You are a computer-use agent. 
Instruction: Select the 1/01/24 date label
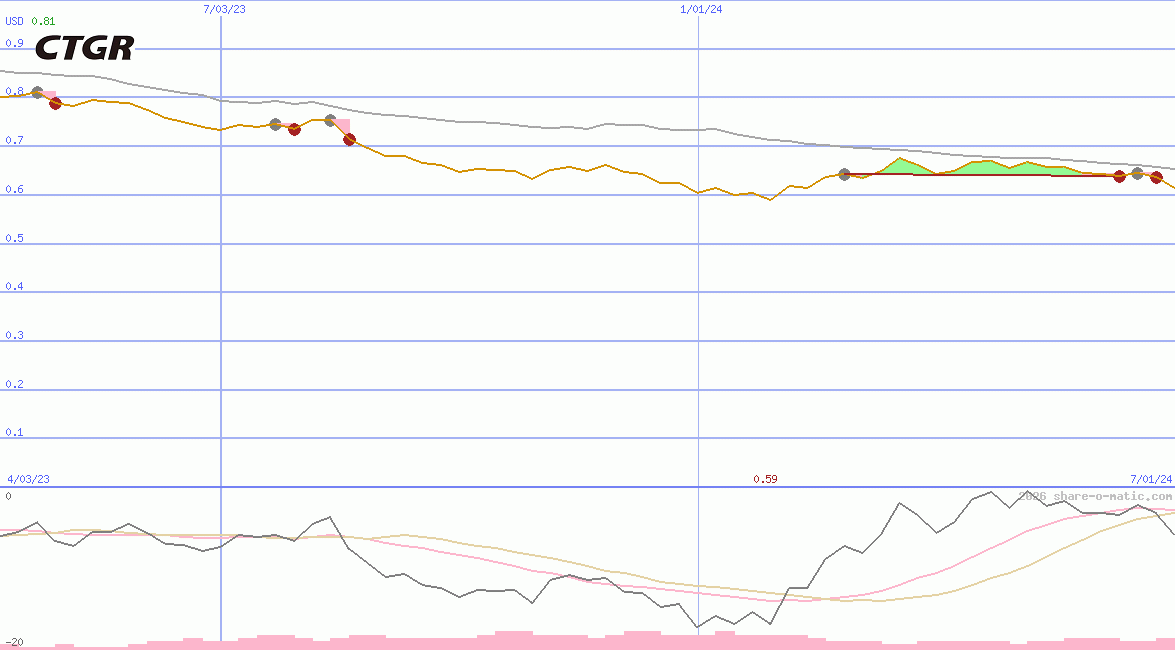700,9
